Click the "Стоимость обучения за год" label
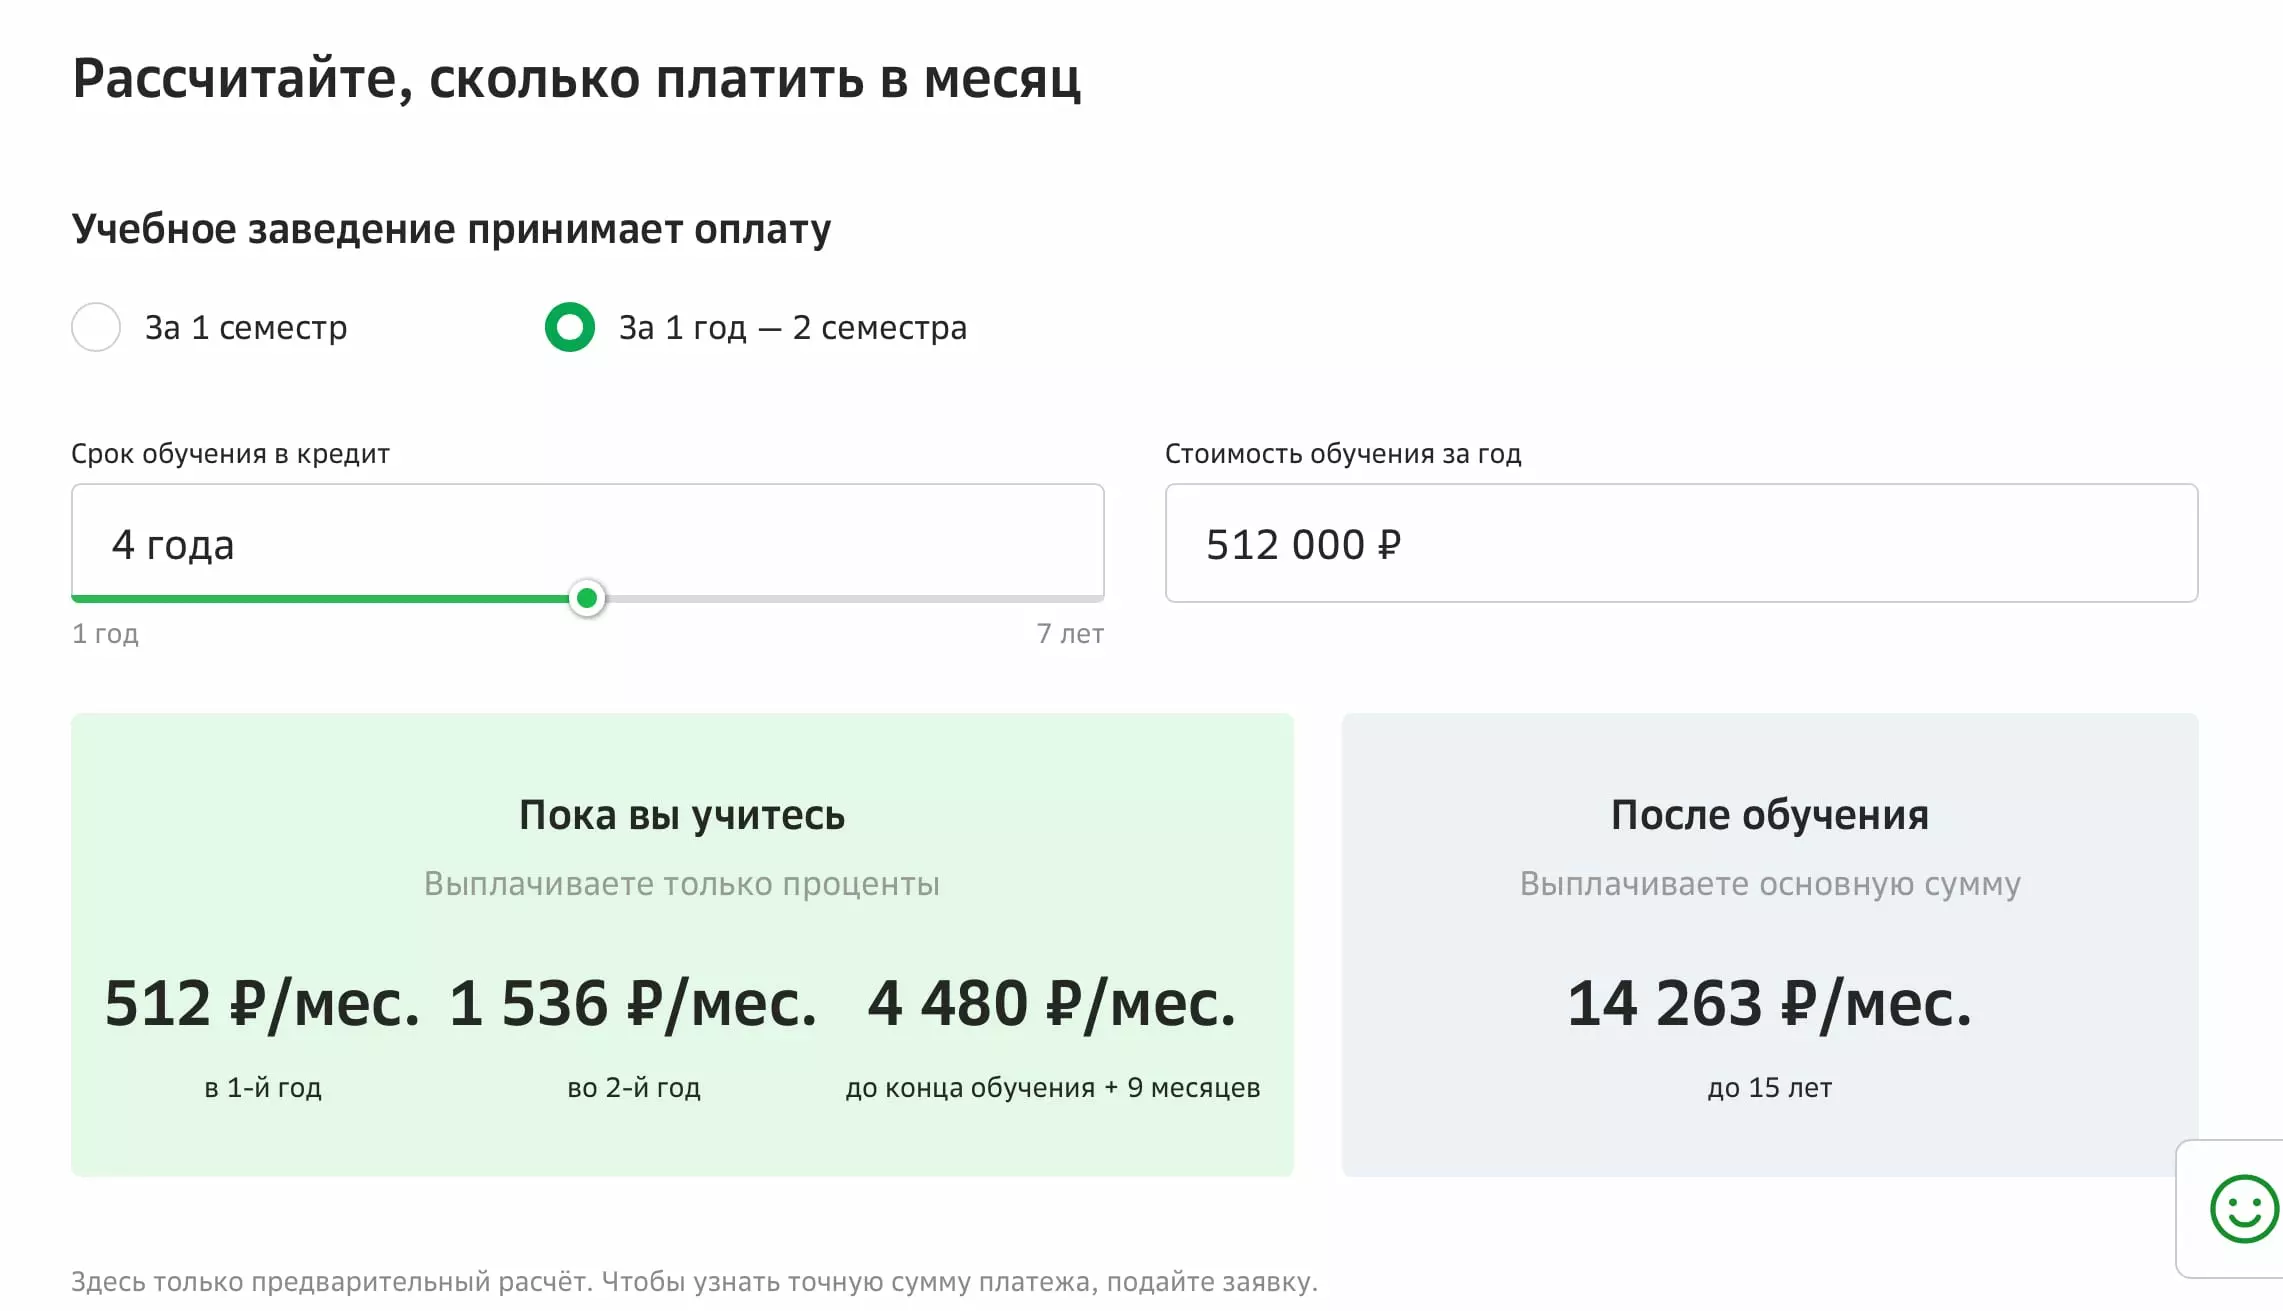The width and height of the screenshot is (2283, 1311). (x=1342, y=454)
